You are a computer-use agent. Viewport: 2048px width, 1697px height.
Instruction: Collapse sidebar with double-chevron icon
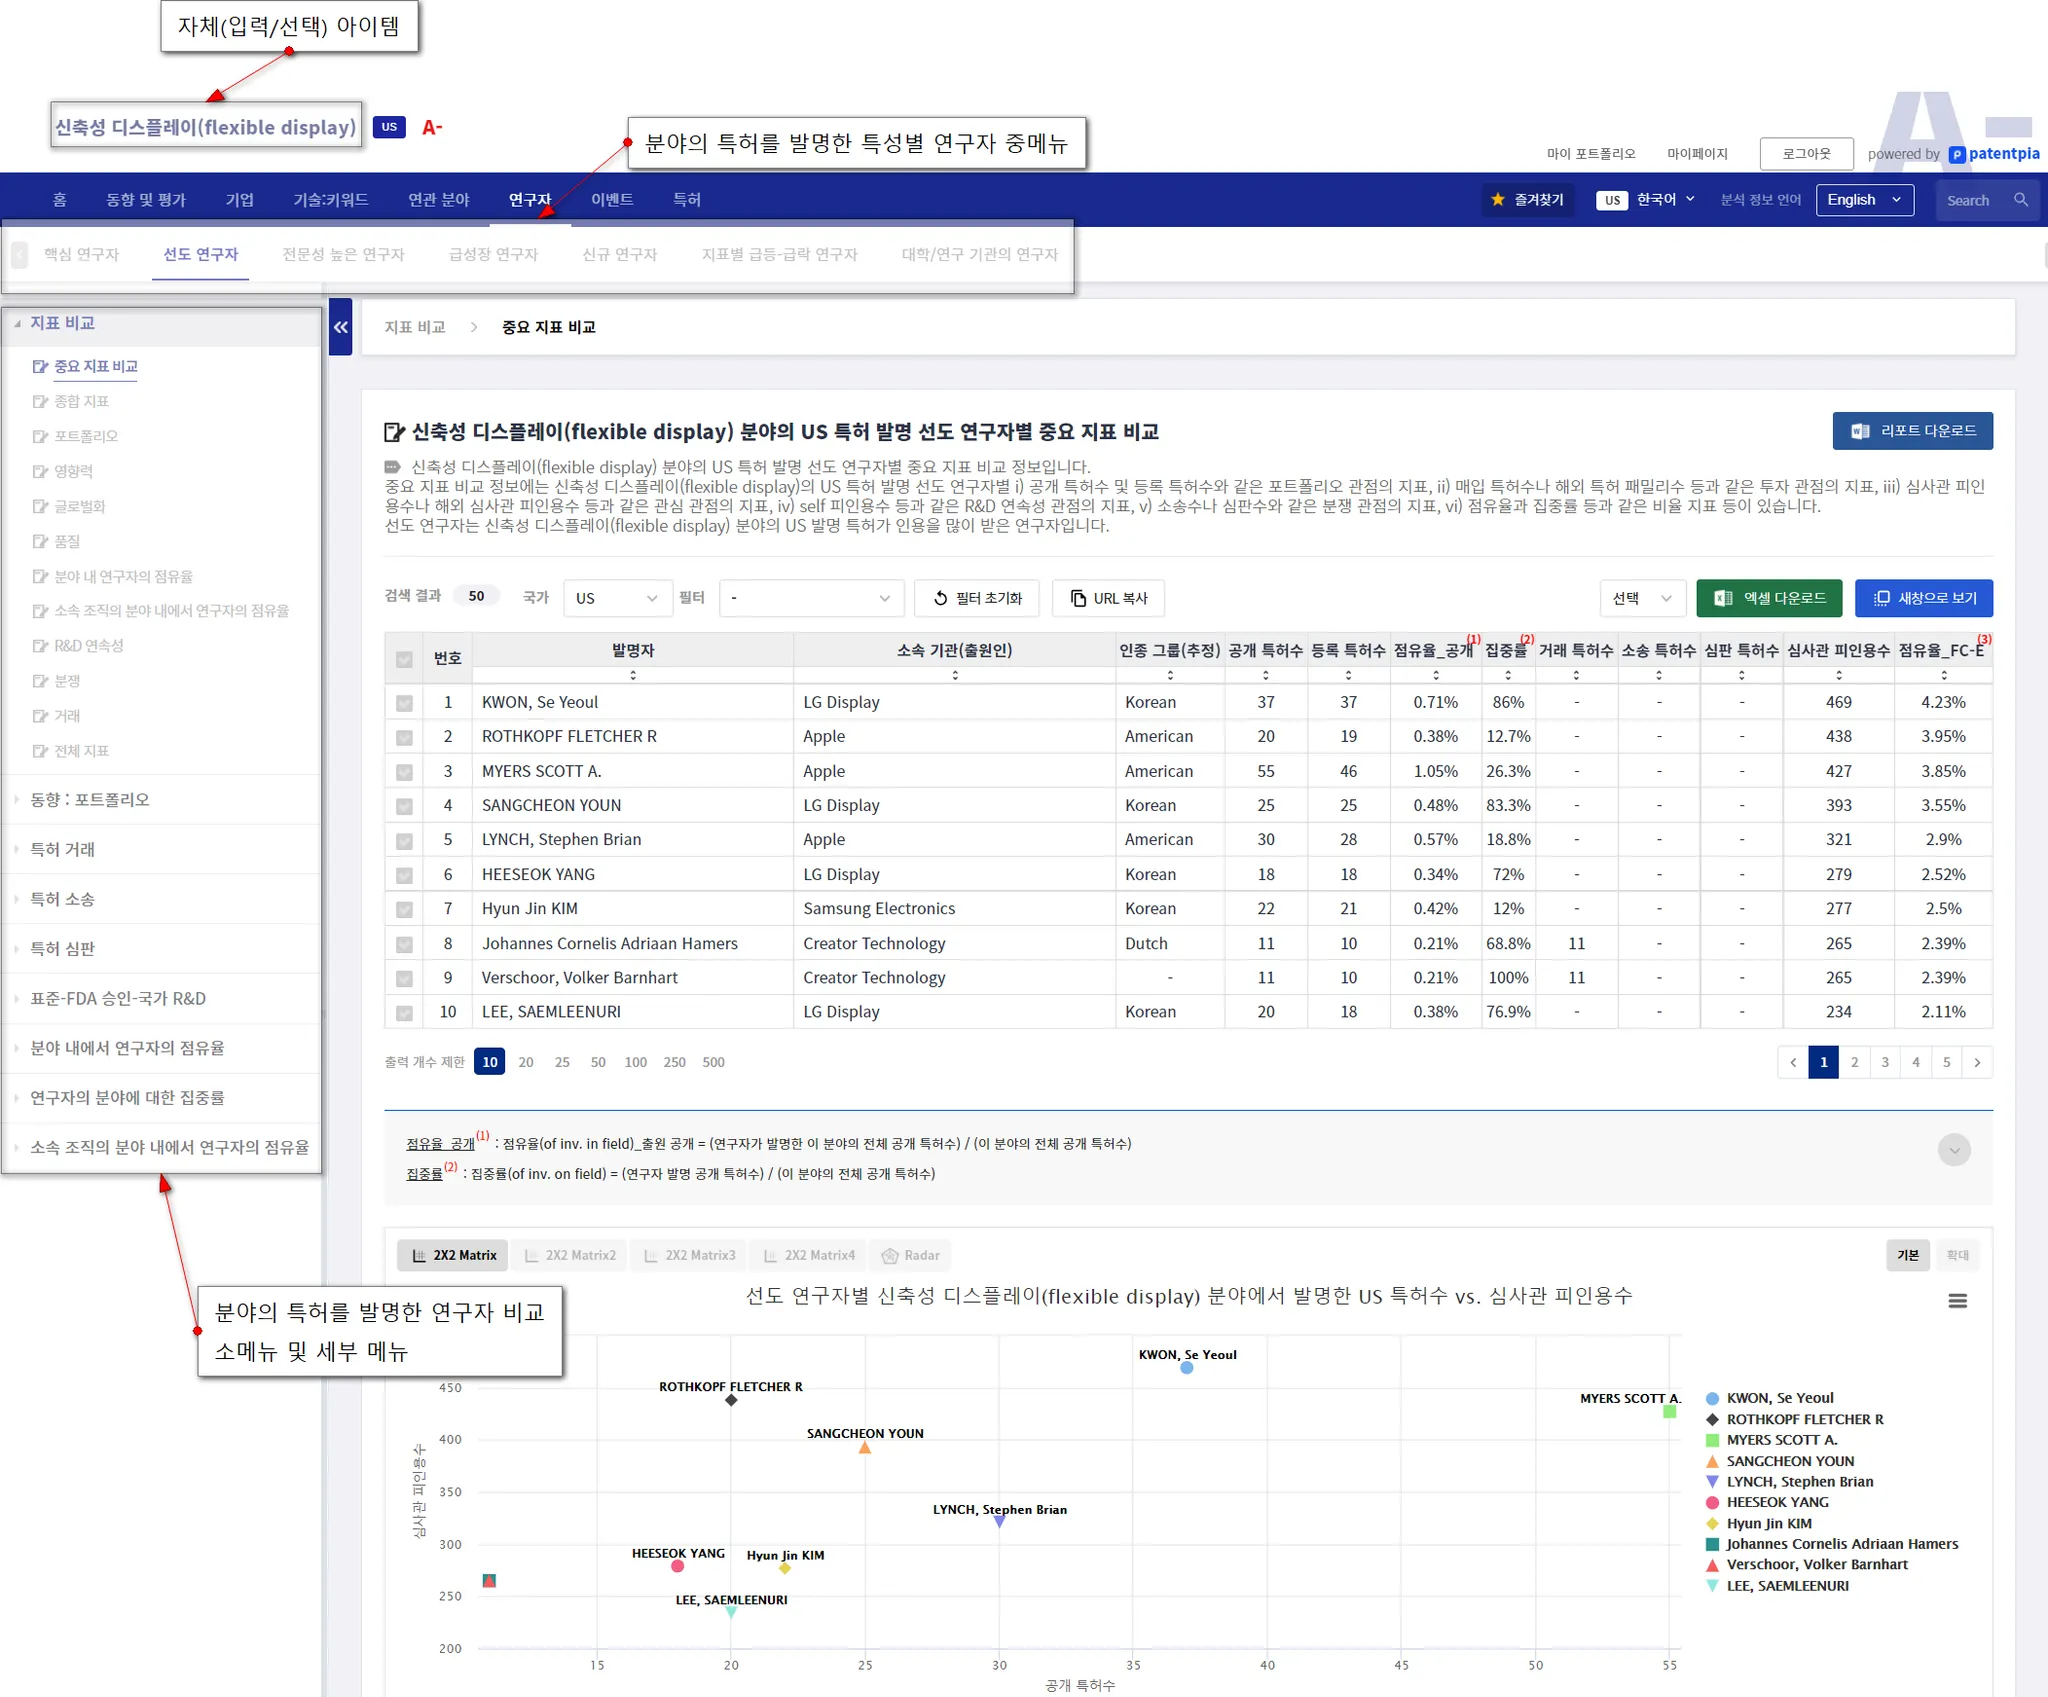coord(340,327)
